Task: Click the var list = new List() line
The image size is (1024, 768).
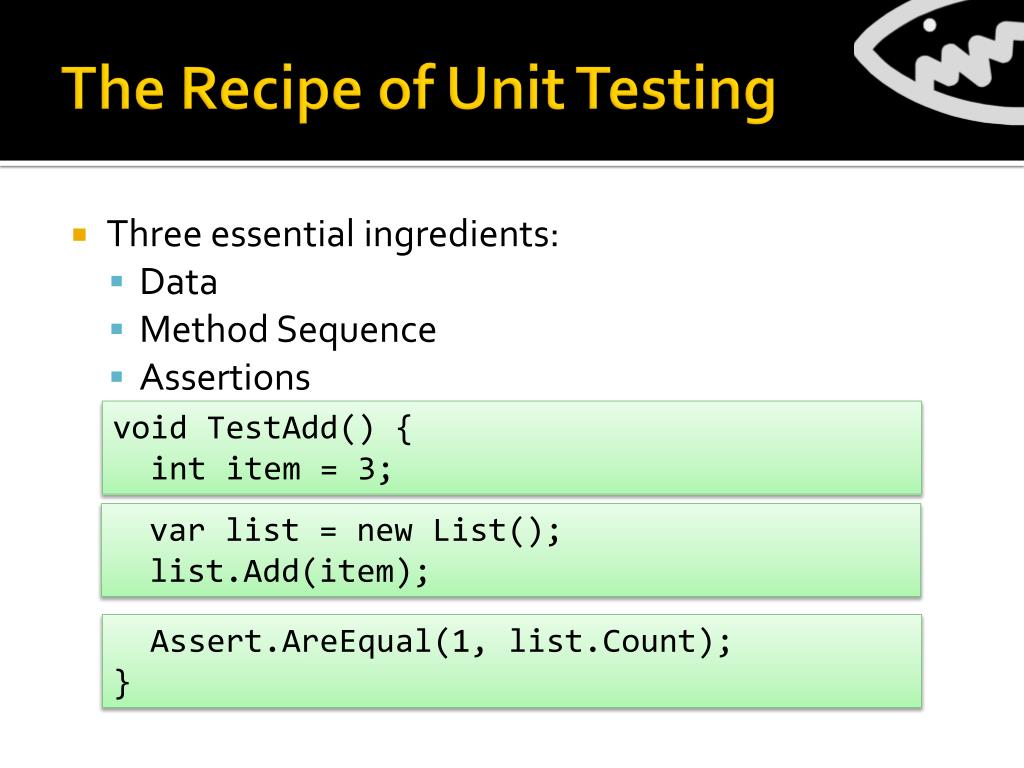Action: pyautogui.click(x=355, y=530)
